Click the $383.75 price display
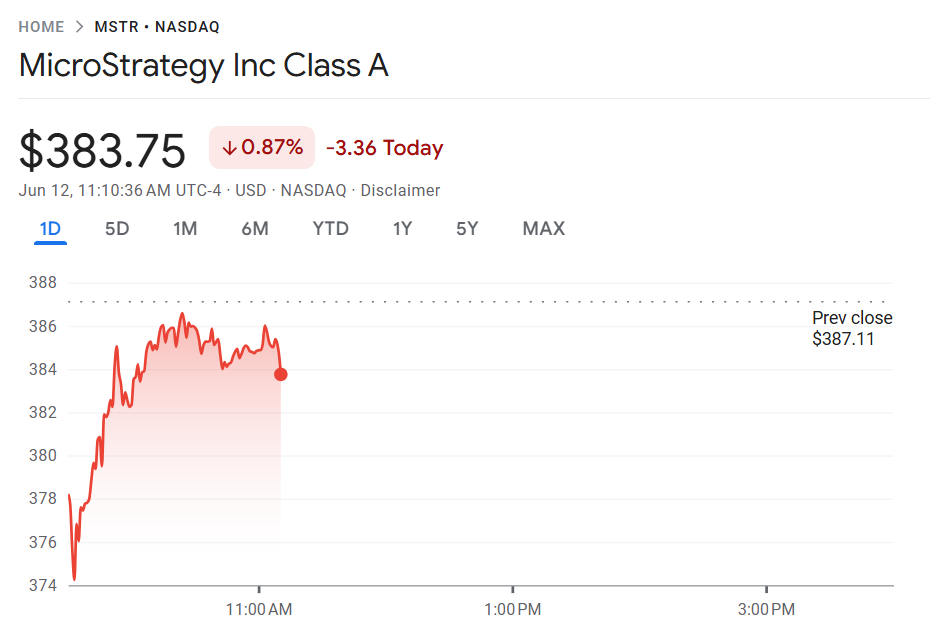The height and width of the screenshot is (636, 930). click(x=101, y=150)
